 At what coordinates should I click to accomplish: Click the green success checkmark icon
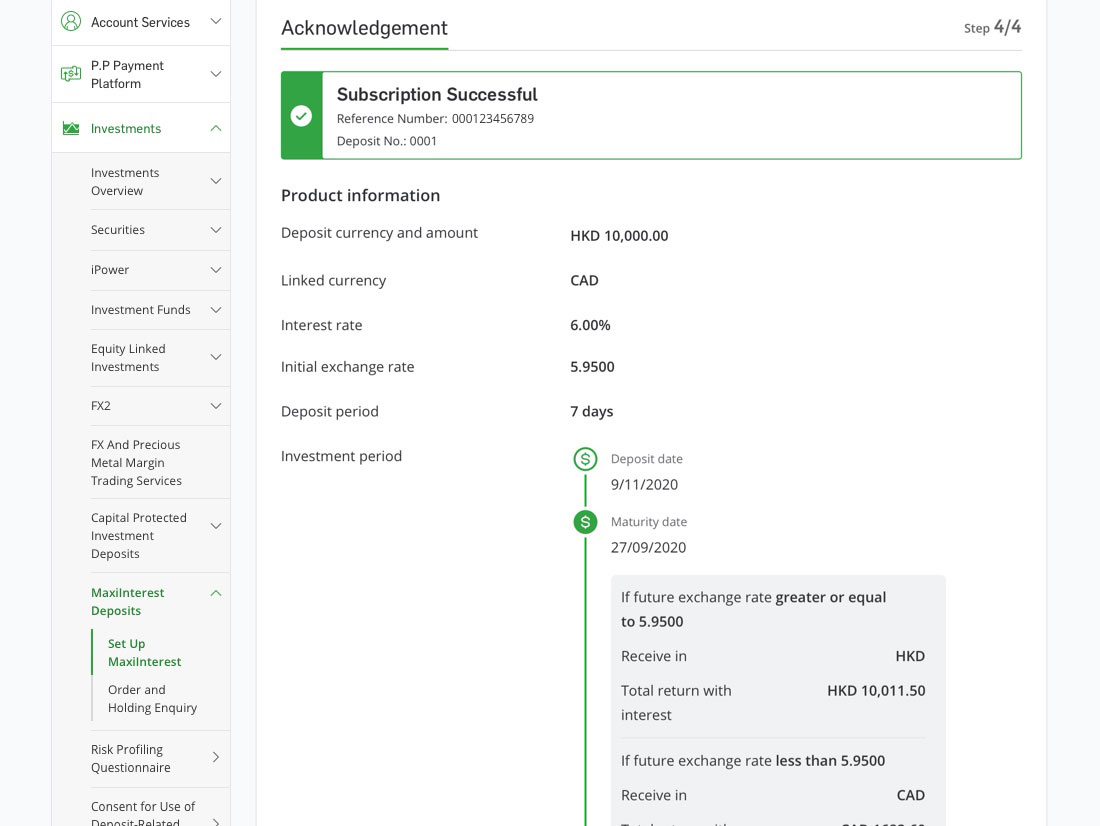301,116
